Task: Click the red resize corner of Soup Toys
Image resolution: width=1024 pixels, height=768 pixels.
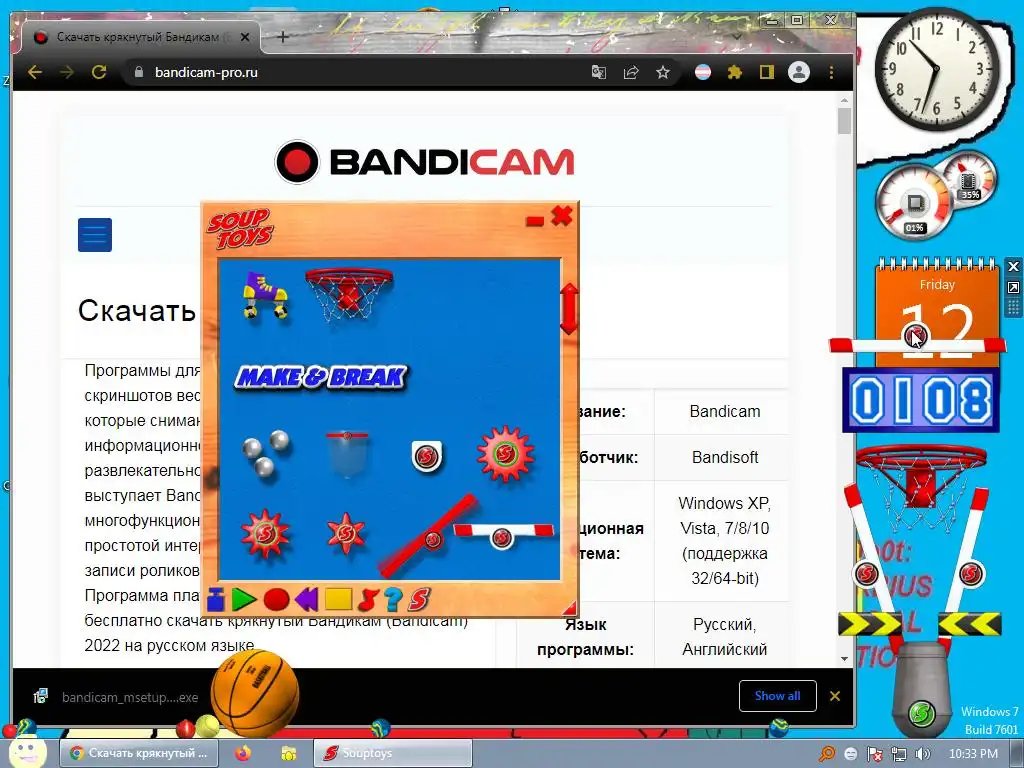Action: (x=570, y=607)
